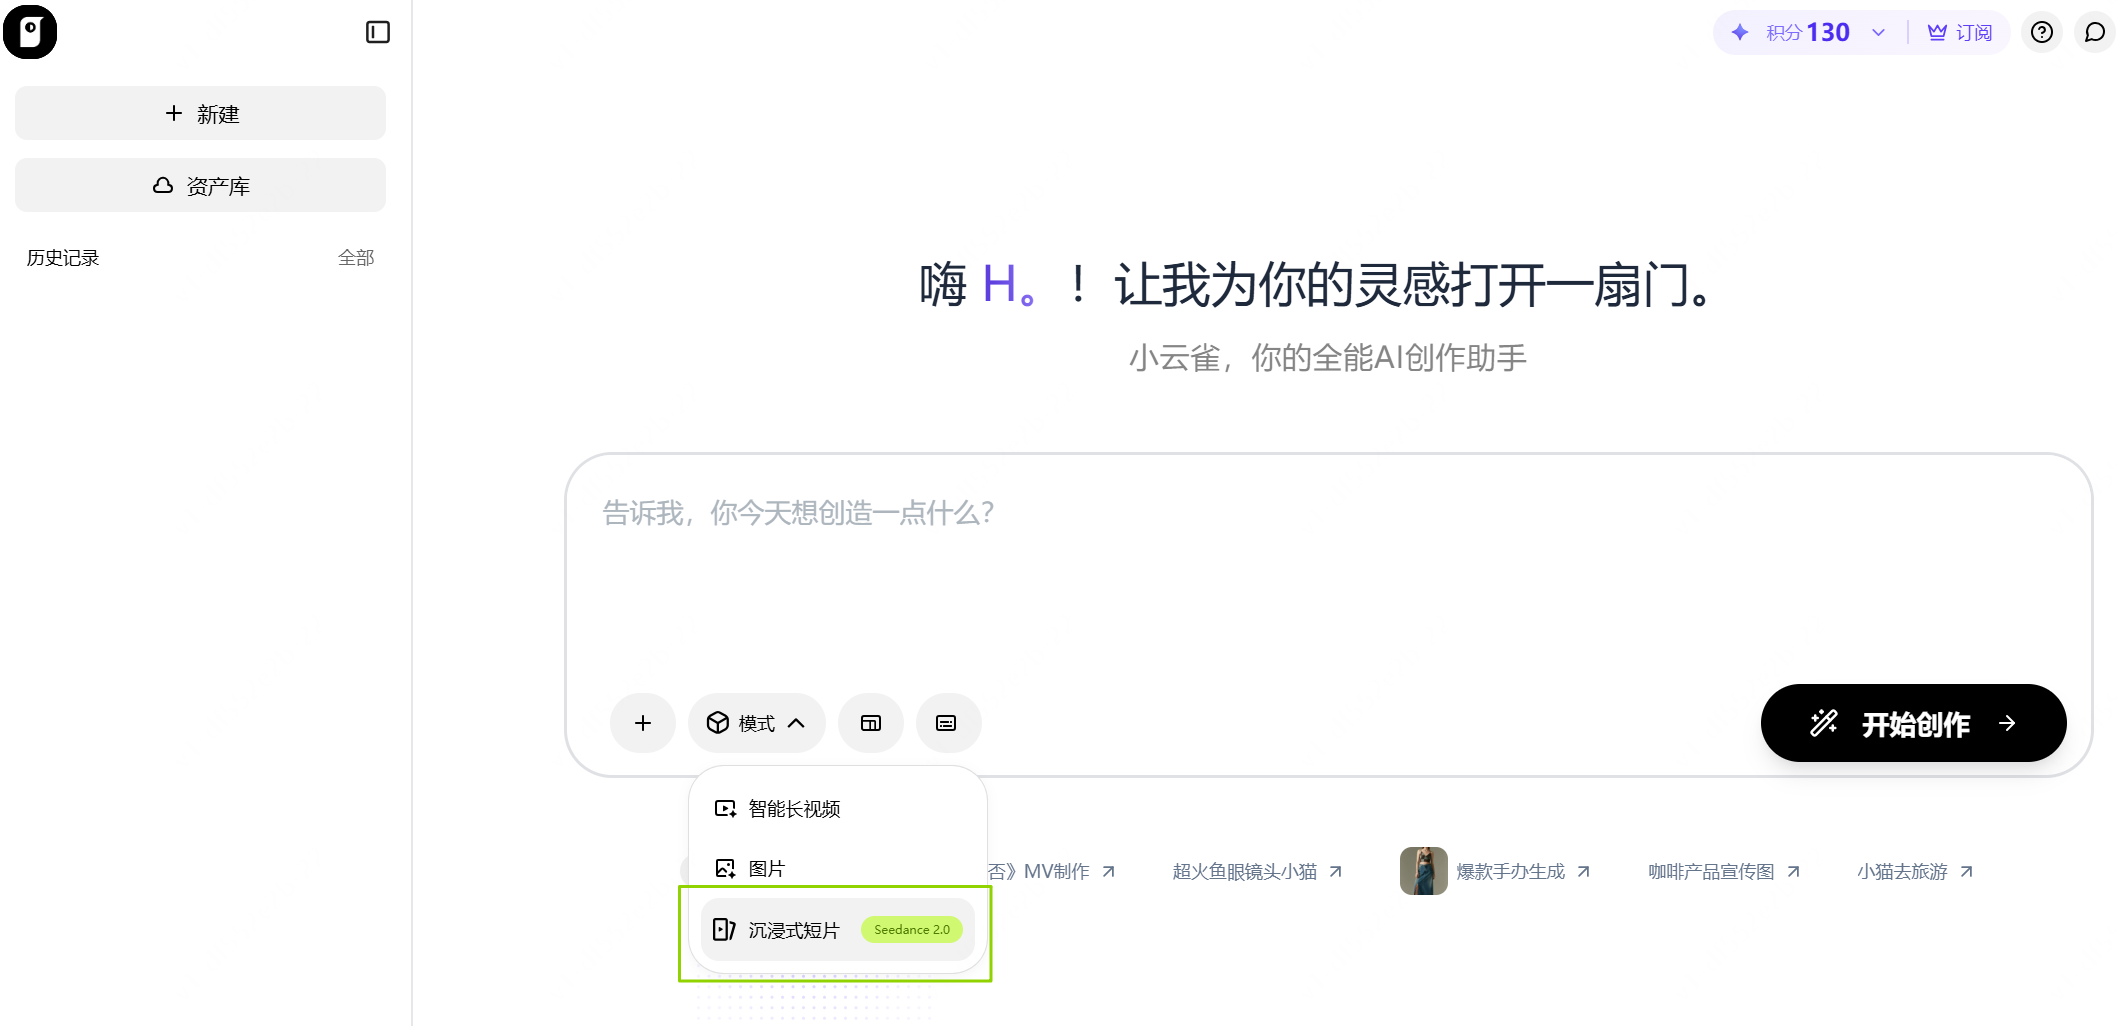The height and width of the screenshot is (1026, 2118).
Task: Click the prompt text input area
Action: (1328, 580)
